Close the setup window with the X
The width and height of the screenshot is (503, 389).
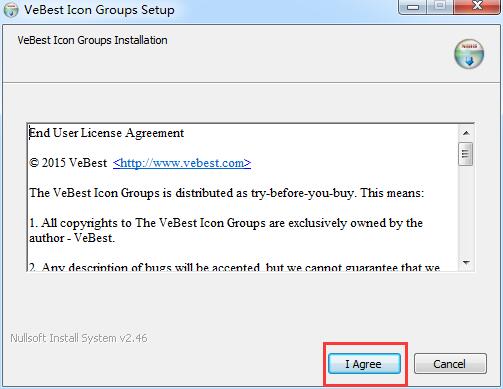pos(477,7)
